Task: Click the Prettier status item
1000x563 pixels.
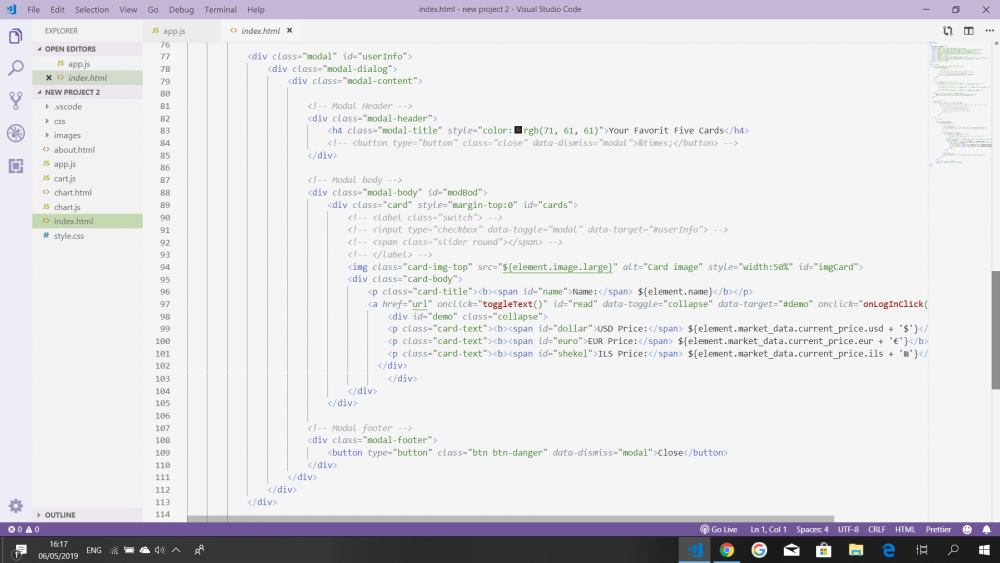Action: 938,529
